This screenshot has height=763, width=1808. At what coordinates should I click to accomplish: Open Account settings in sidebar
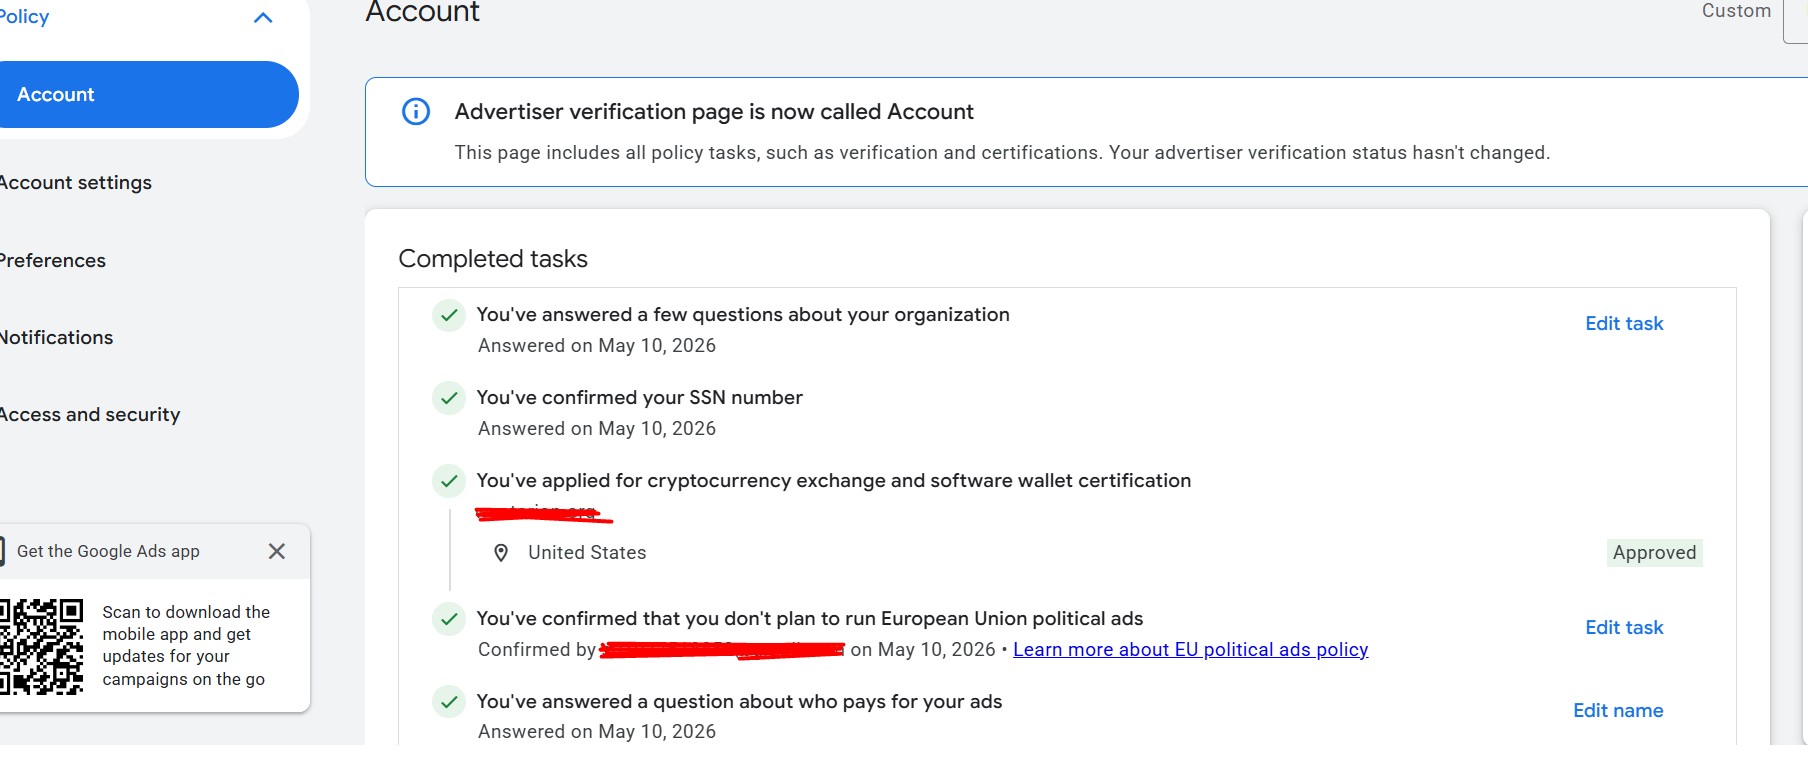(75, 183)
